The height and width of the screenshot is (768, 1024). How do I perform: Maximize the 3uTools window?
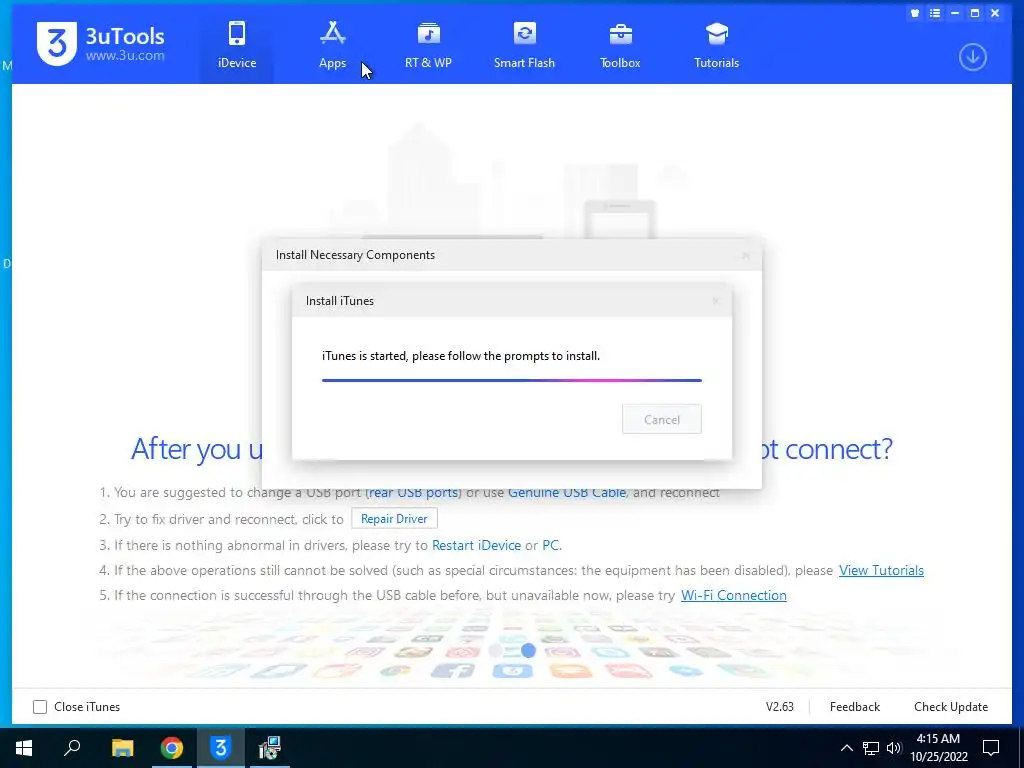click(975, 13)
